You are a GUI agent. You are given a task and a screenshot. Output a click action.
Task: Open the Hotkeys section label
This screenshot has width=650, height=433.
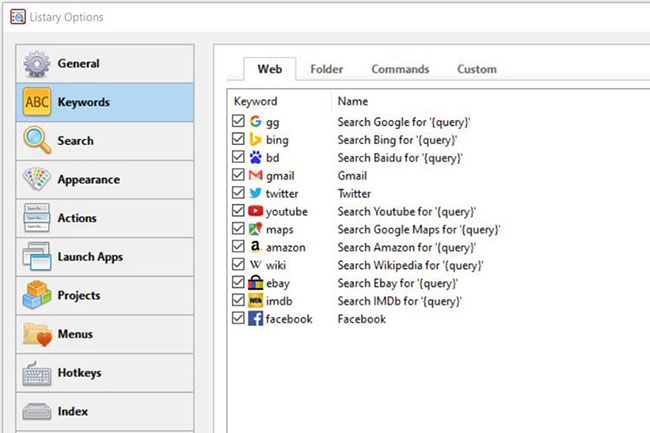80,373
